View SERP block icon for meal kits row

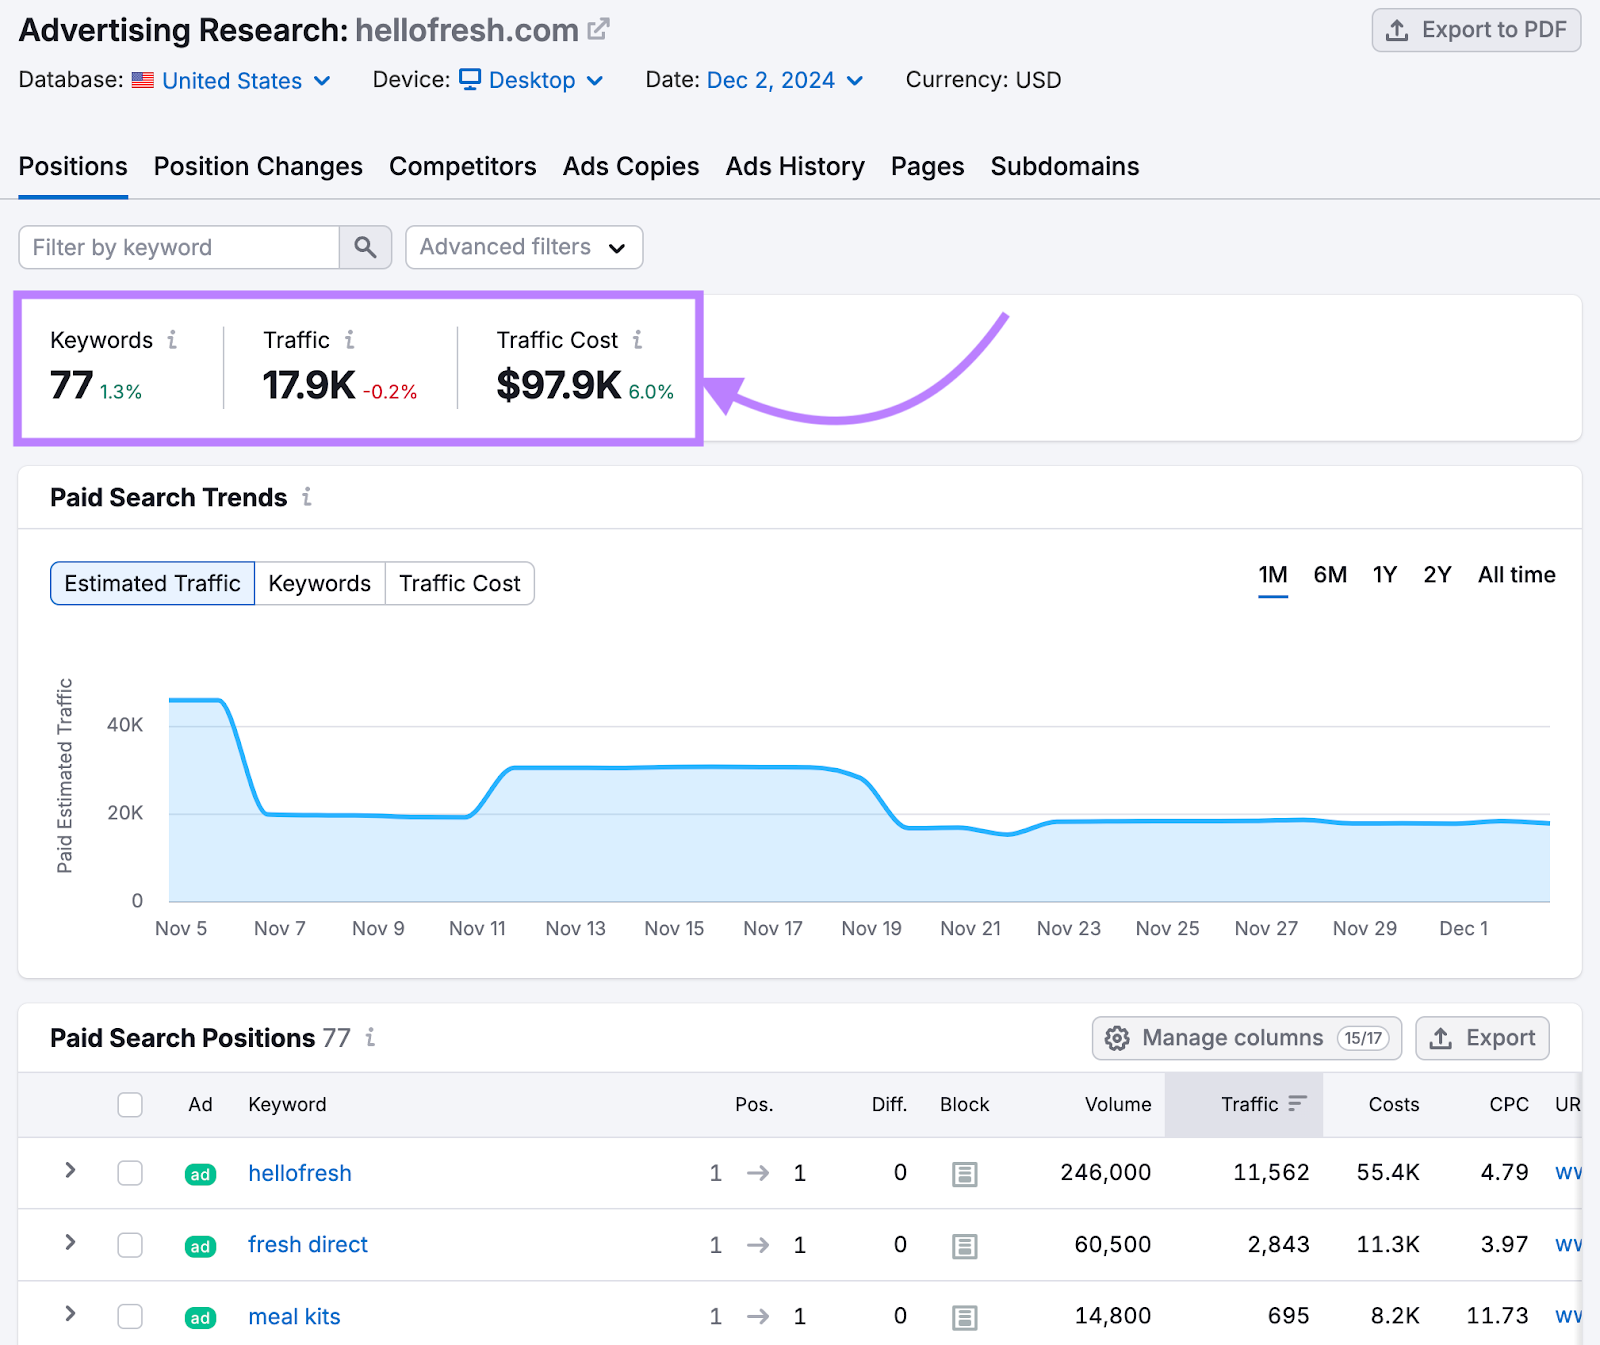964,1318
